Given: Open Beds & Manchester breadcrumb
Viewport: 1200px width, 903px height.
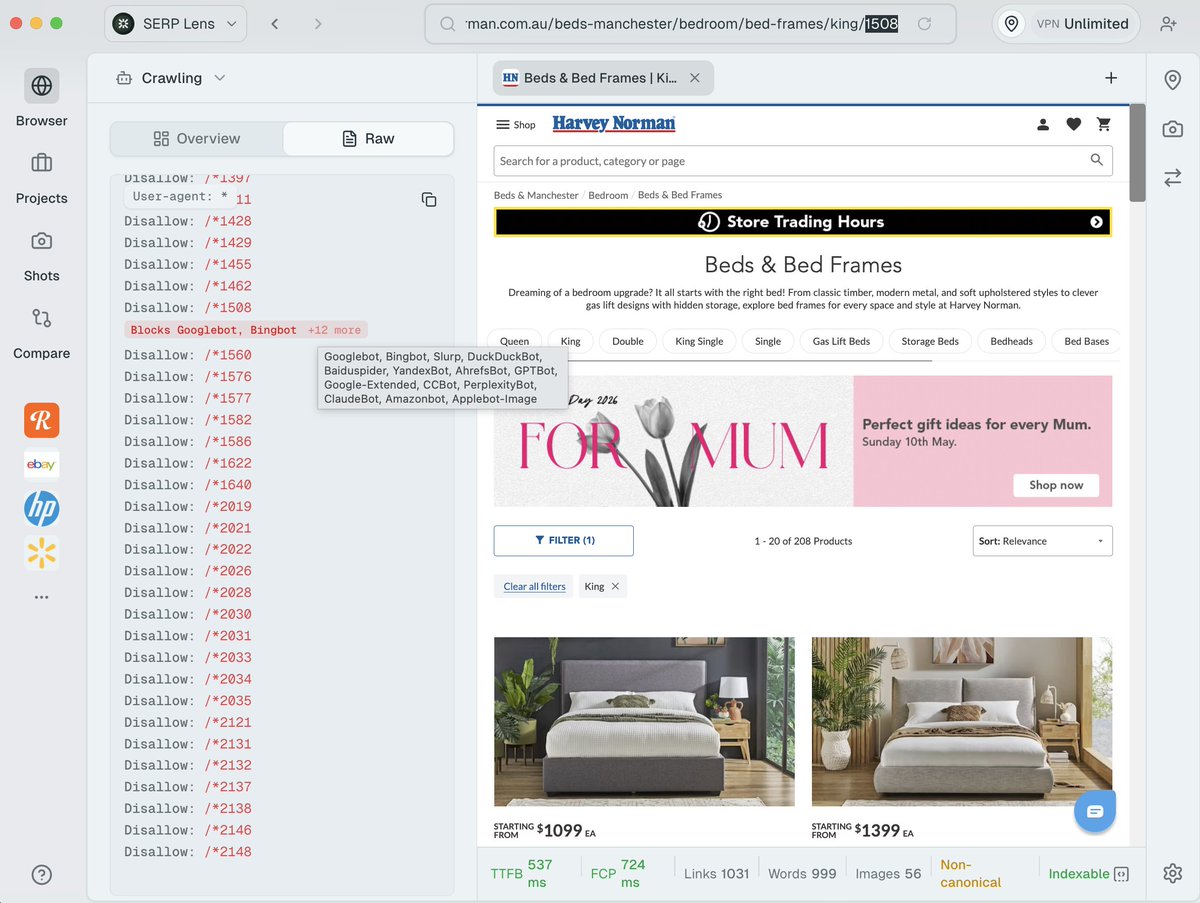Looking at the screenshot, I should tap(536, 195).
